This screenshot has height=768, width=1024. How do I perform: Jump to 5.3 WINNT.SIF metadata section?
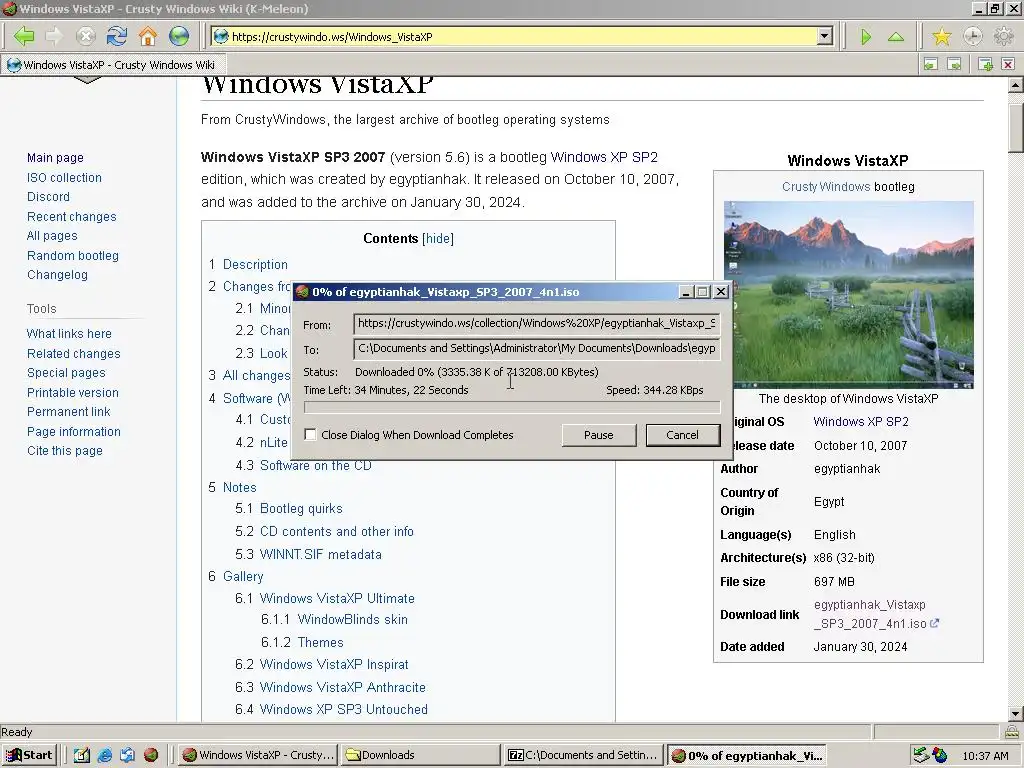click(321, 554)
